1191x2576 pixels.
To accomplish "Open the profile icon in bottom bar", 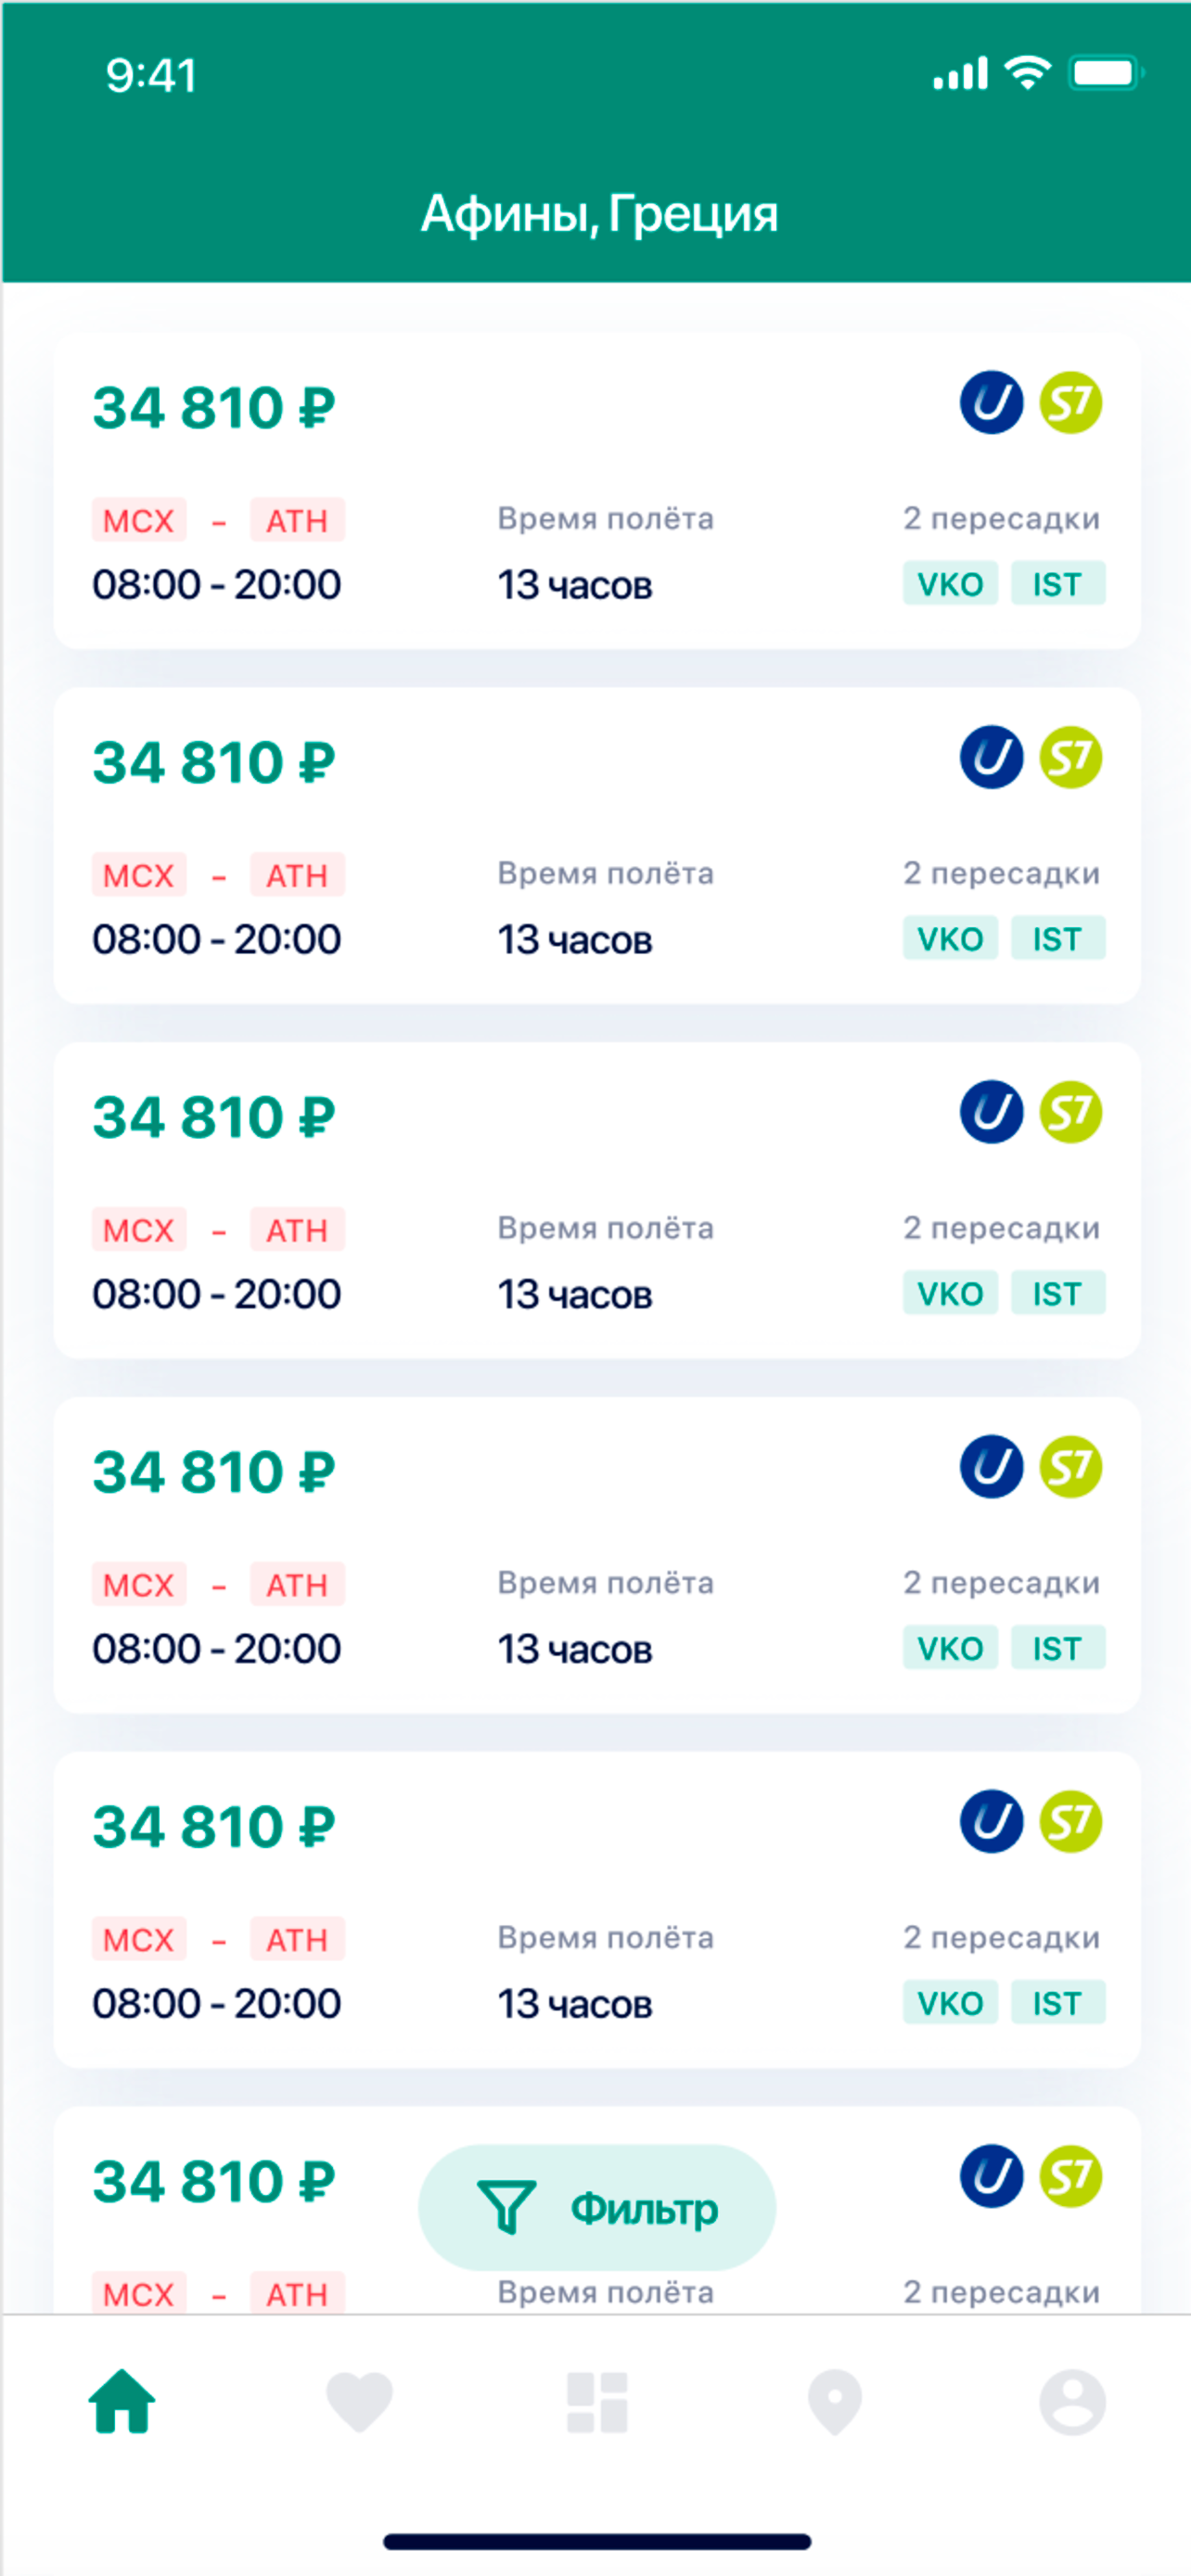I will click(1072, 2401).
